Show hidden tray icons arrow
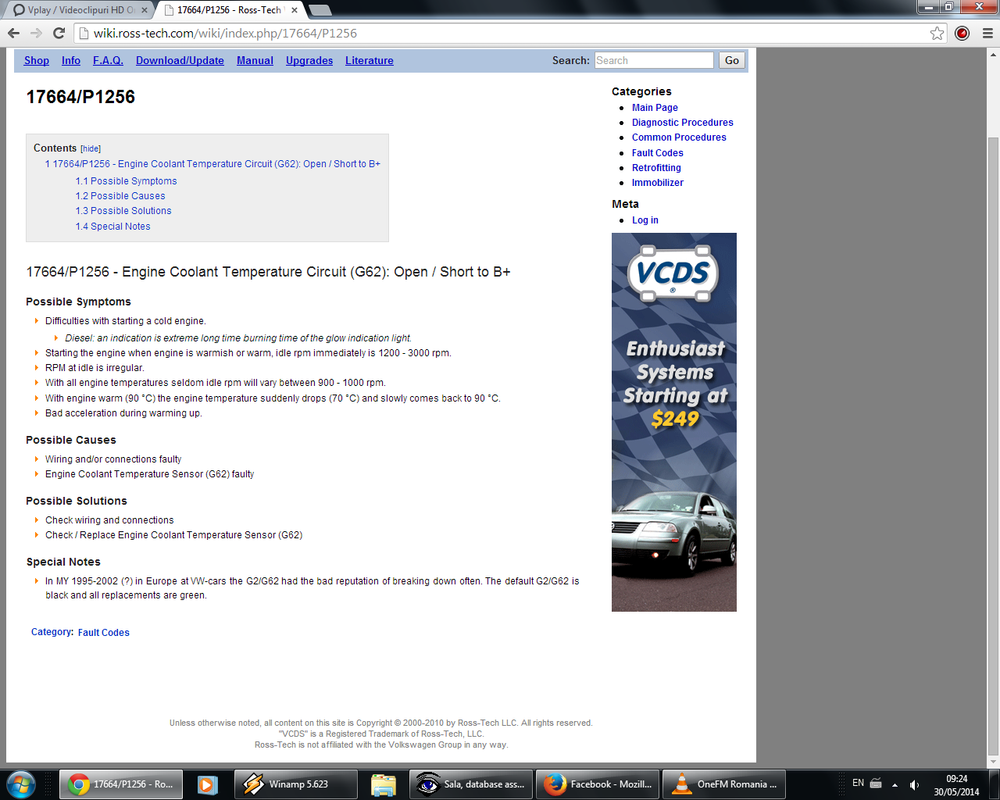The width and height of the screenshot is (1000, 800). point(894,785)
